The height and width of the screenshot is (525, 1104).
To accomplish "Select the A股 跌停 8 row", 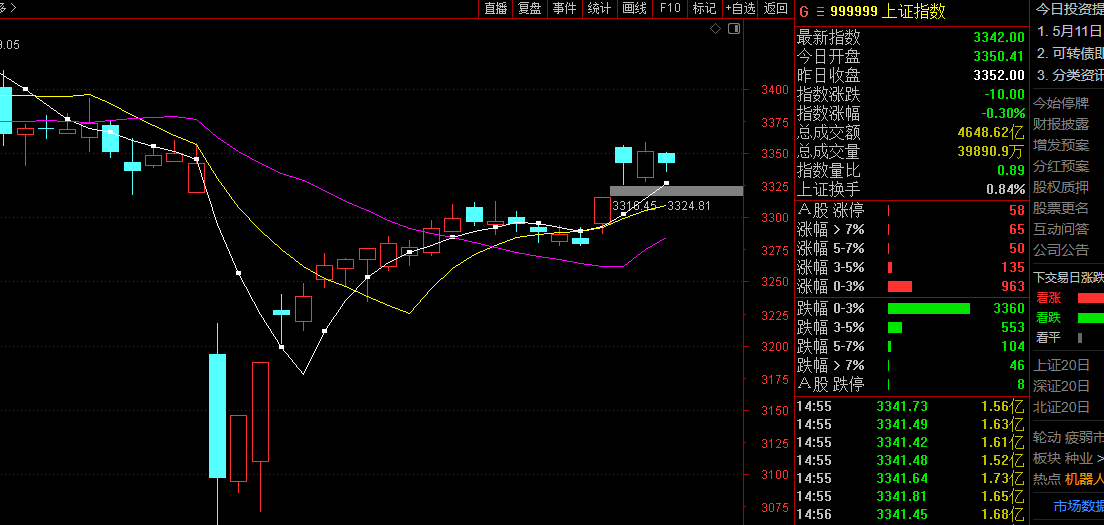I will click(x=911, y=384).
